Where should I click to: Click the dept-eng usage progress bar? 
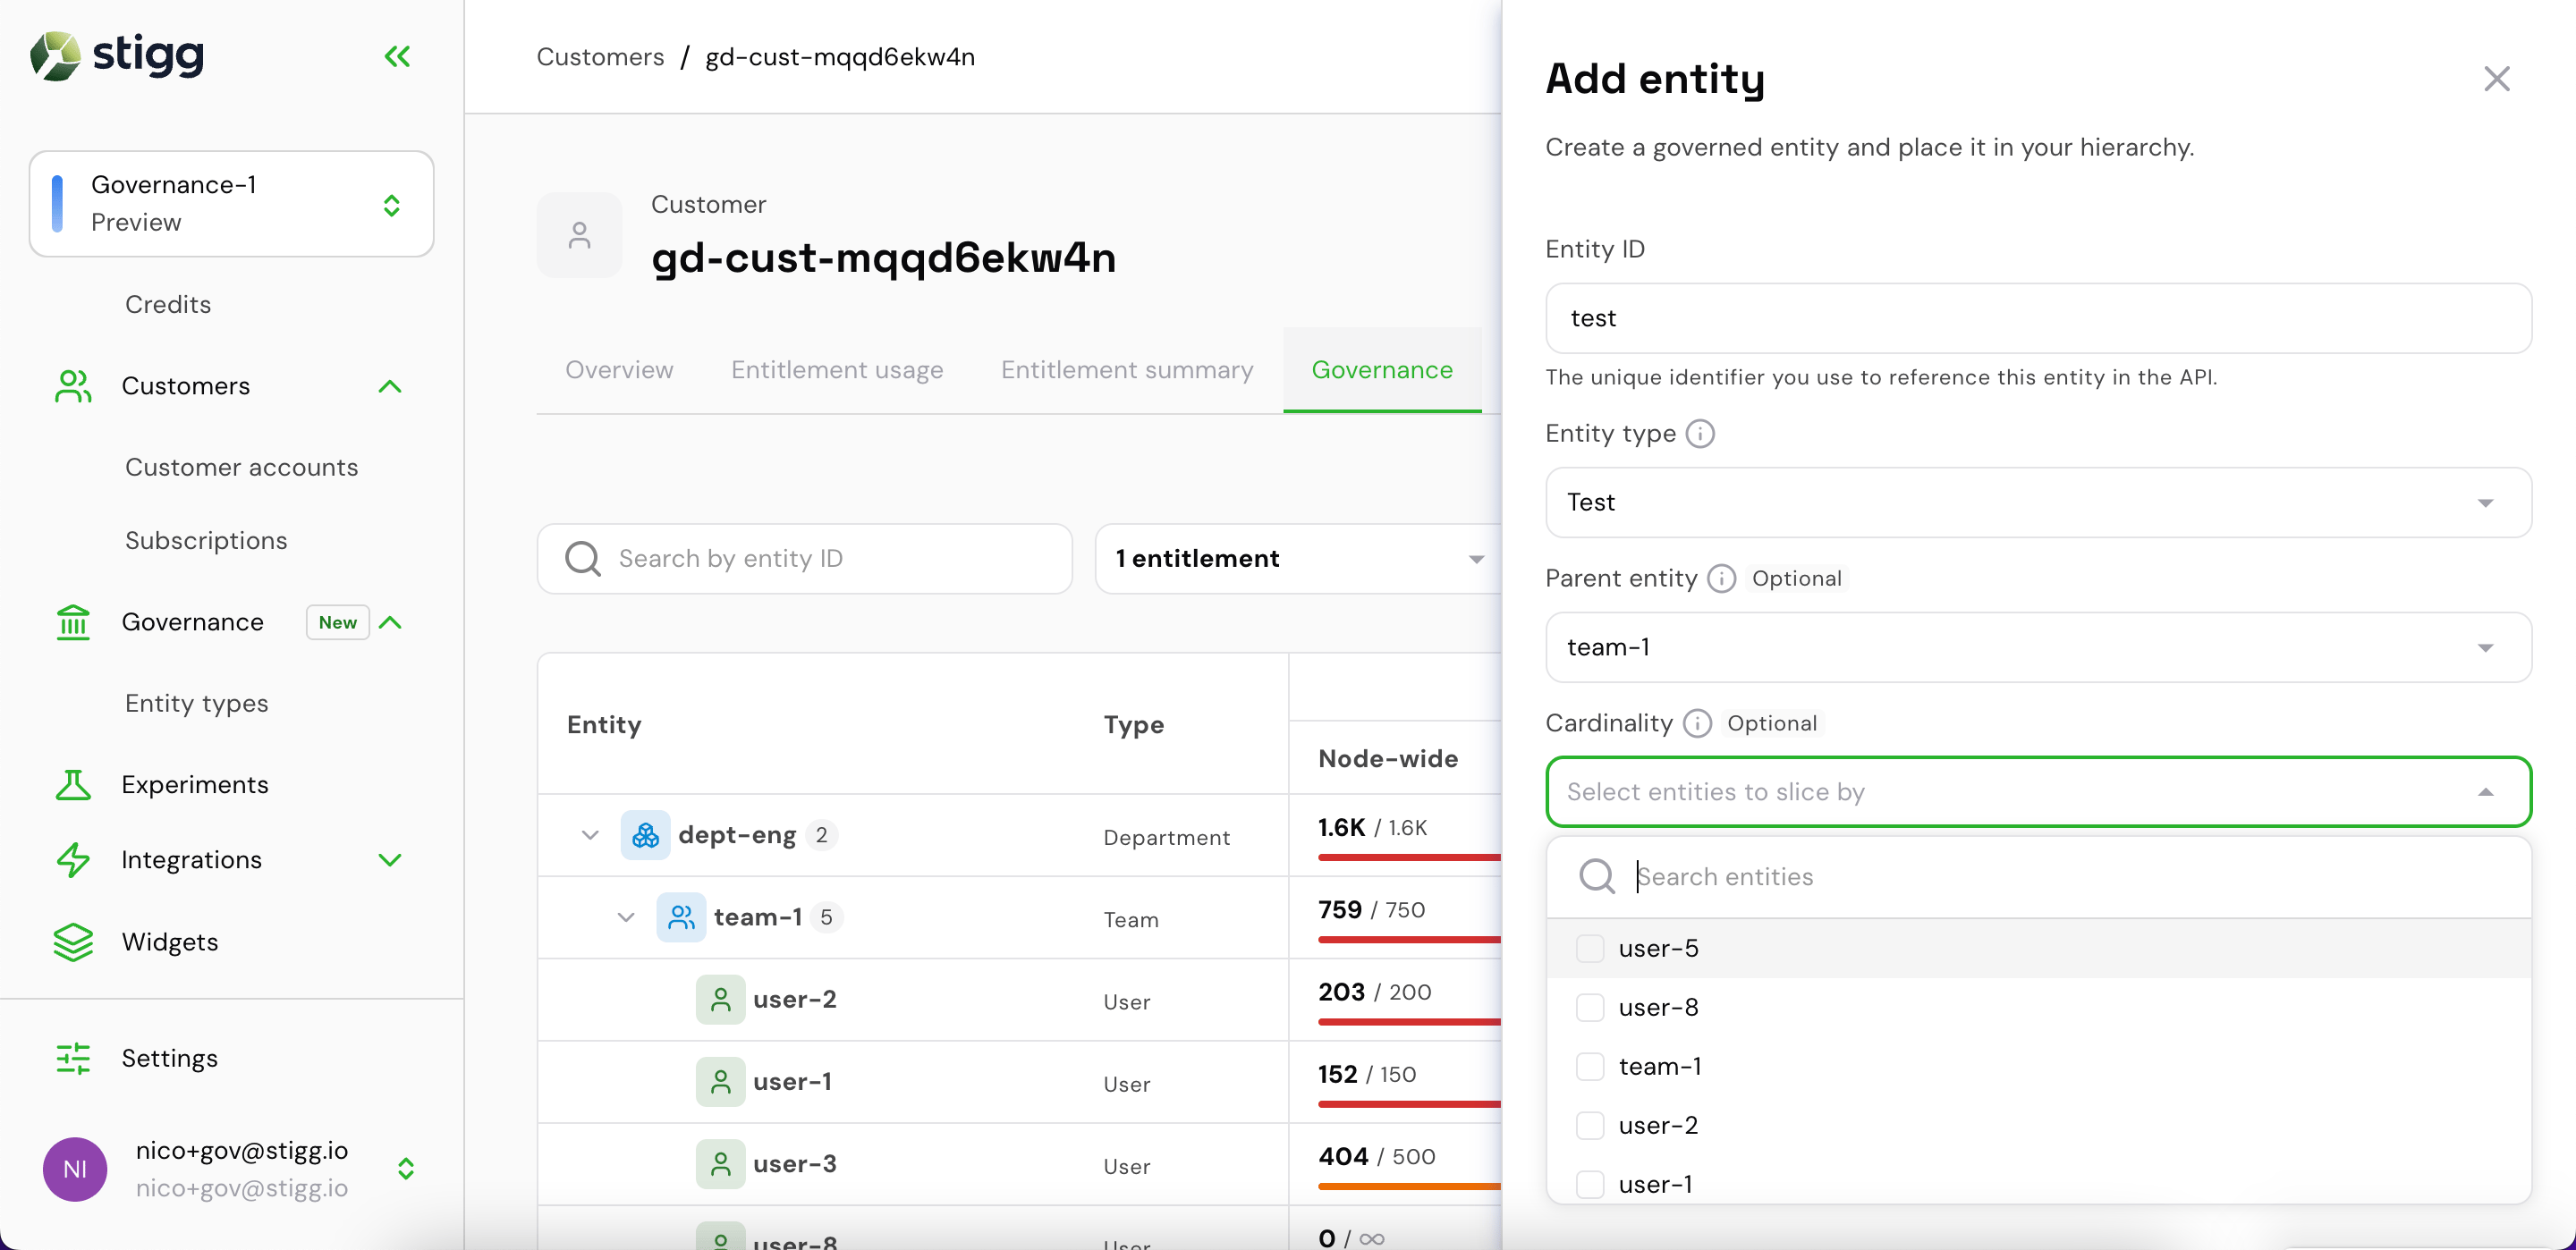click(1408, 857)
